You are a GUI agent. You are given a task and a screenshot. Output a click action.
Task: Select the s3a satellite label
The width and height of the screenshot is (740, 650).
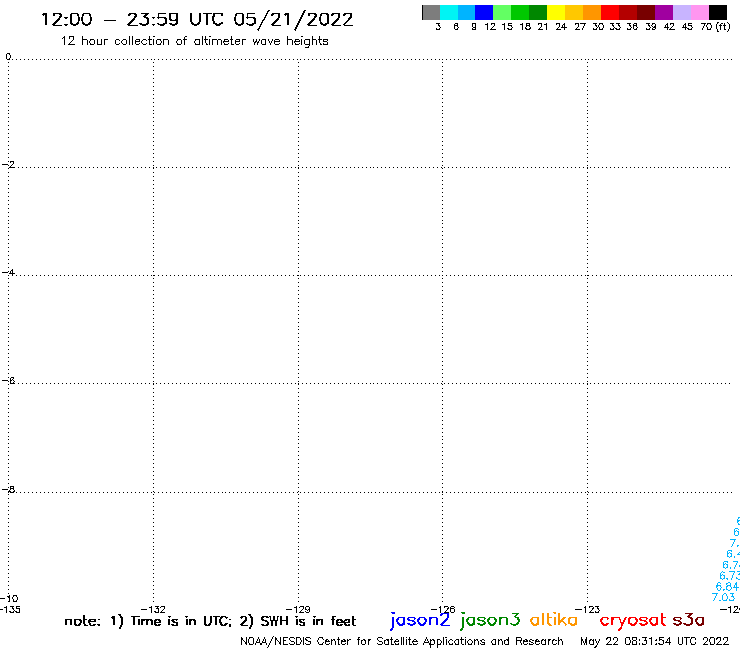tap(689, 620)
